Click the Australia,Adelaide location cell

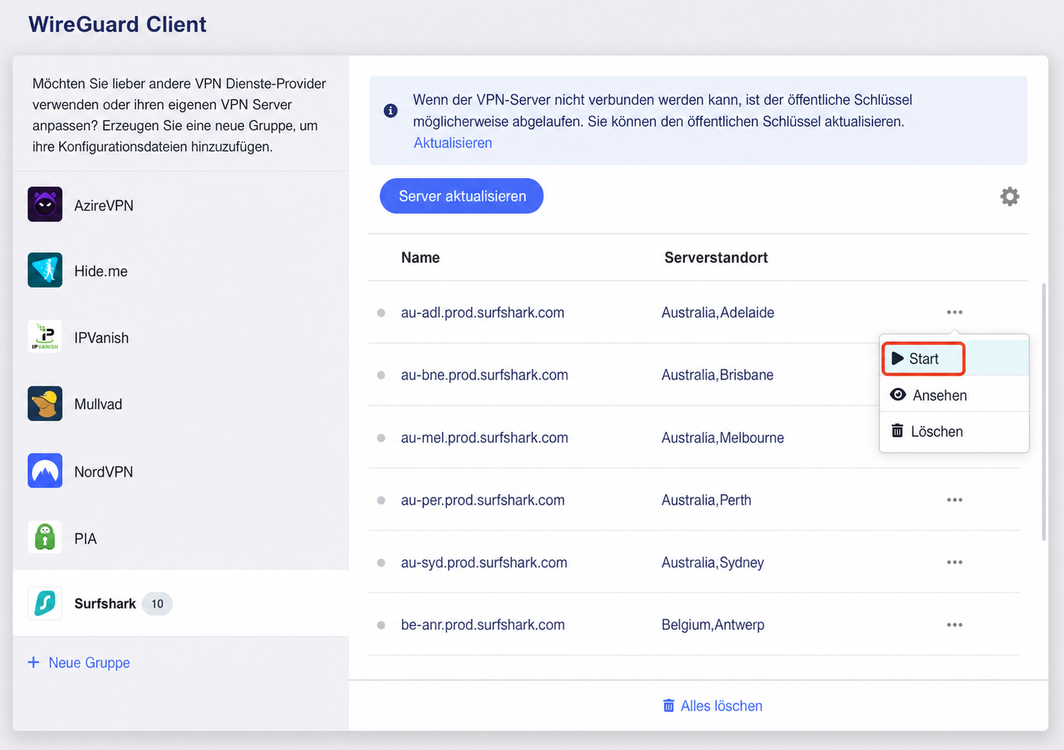coord(718,313)
